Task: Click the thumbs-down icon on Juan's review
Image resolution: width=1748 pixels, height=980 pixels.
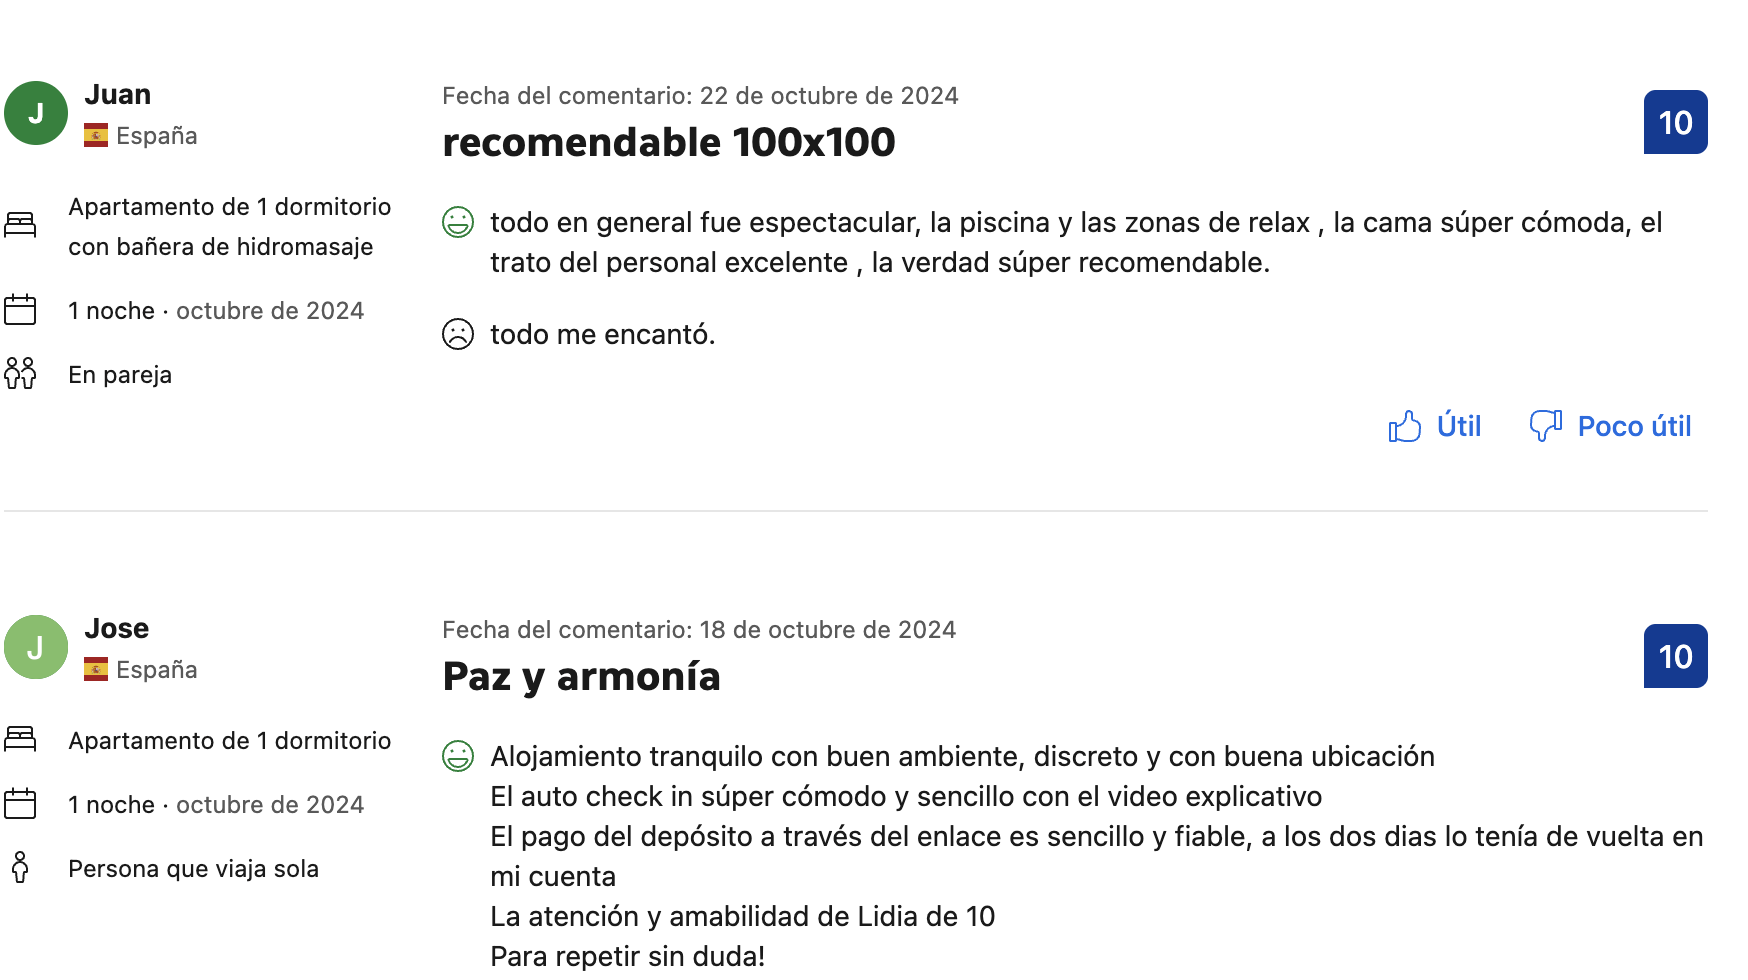Action: tap(1545, 426)
